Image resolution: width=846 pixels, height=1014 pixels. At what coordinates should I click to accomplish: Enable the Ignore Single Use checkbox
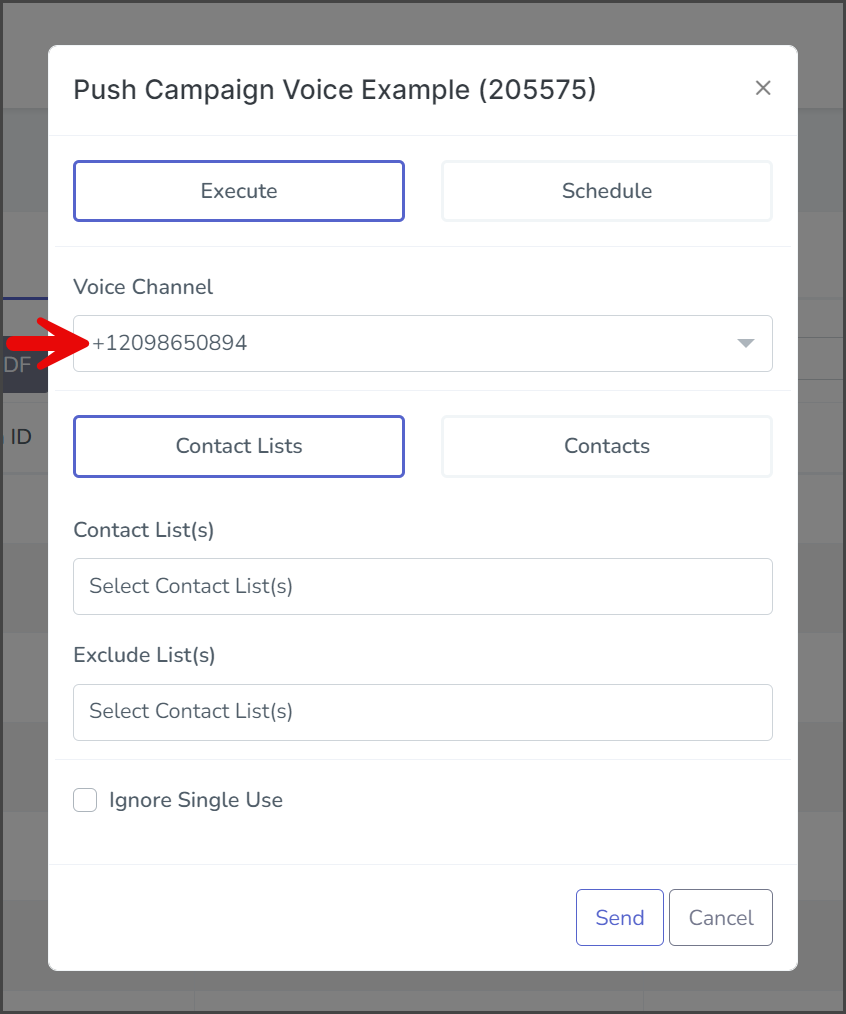[85, 800]
